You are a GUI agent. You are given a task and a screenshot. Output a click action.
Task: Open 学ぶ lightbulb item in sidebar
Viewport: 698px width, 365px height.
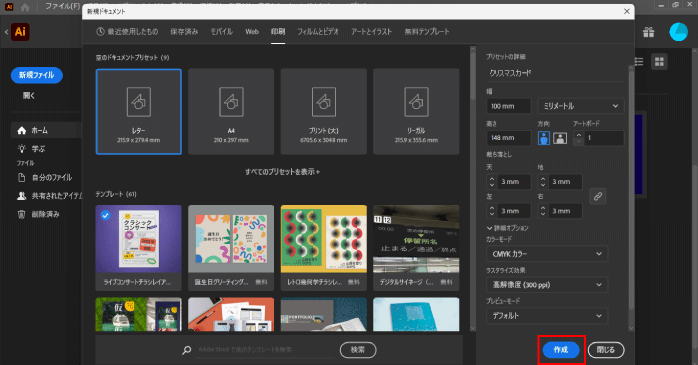(31, 149)
